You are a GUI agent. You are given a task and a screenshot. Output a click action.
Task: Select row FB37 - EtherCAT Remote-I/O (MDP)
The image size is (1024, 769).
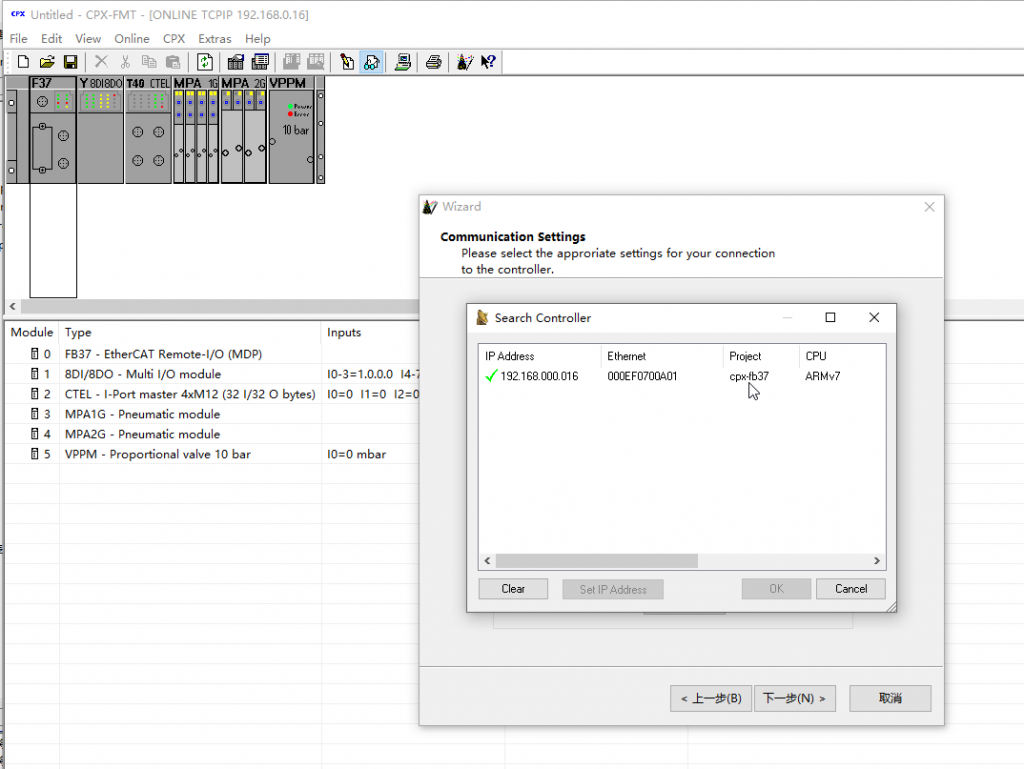tap(163, 354)
